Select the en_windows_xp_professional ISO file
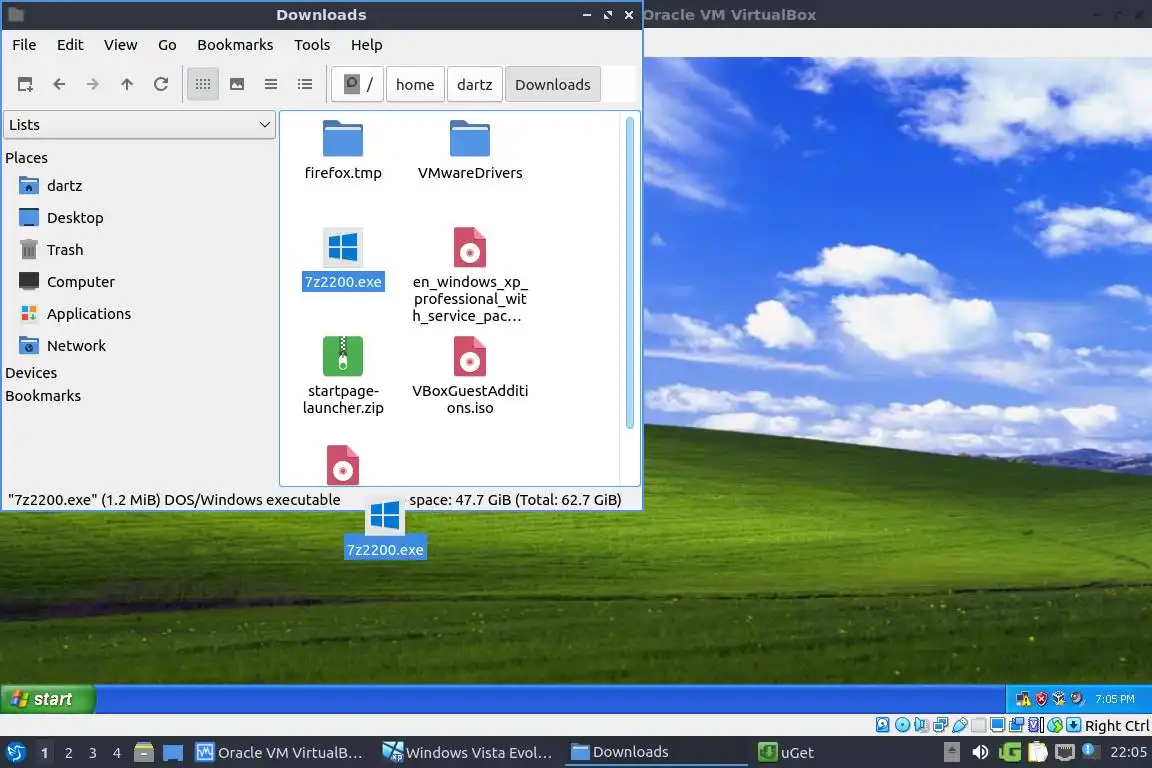Viewport: 1152px width, 768px height. 470,275
